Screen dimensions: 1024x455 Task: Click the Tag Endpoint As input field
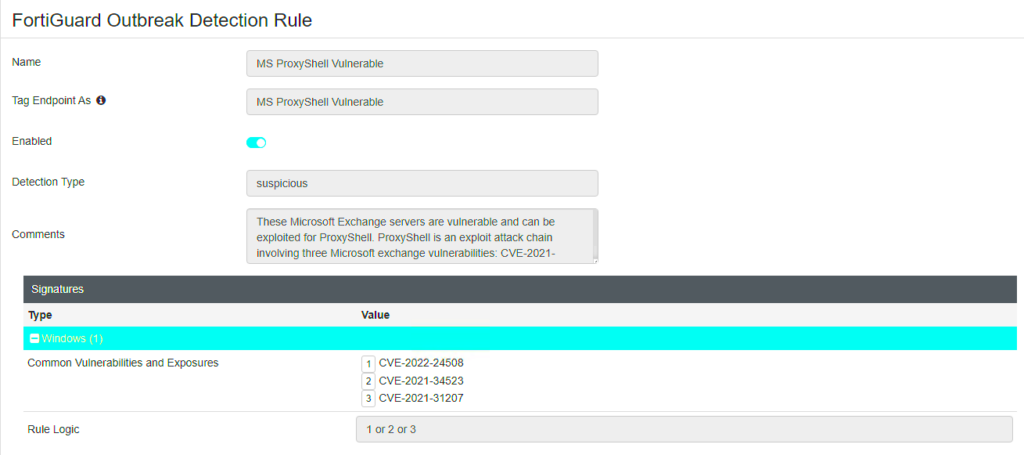[x=421, y=102]
